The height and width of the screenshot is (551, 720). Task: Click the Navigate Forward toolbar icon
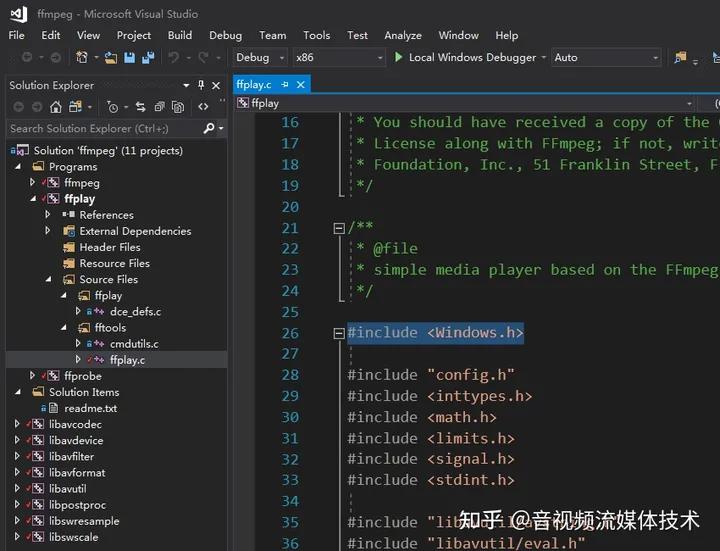(56, 57)
